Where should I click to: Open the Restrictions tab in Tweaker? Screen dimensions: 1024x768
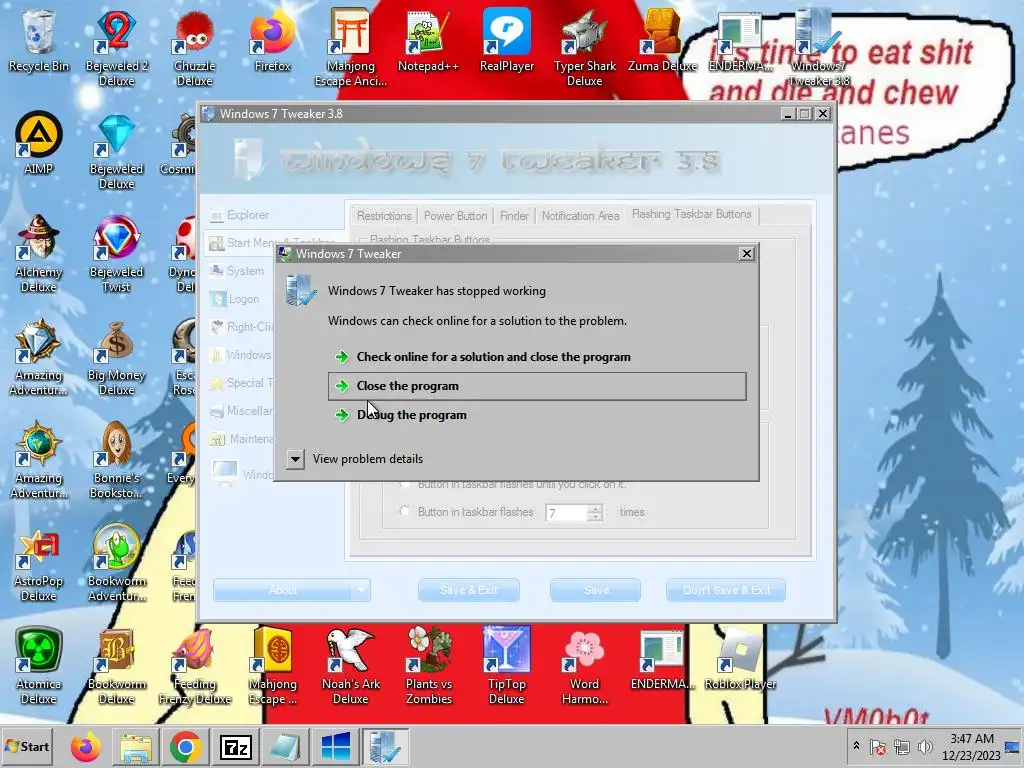384,216
